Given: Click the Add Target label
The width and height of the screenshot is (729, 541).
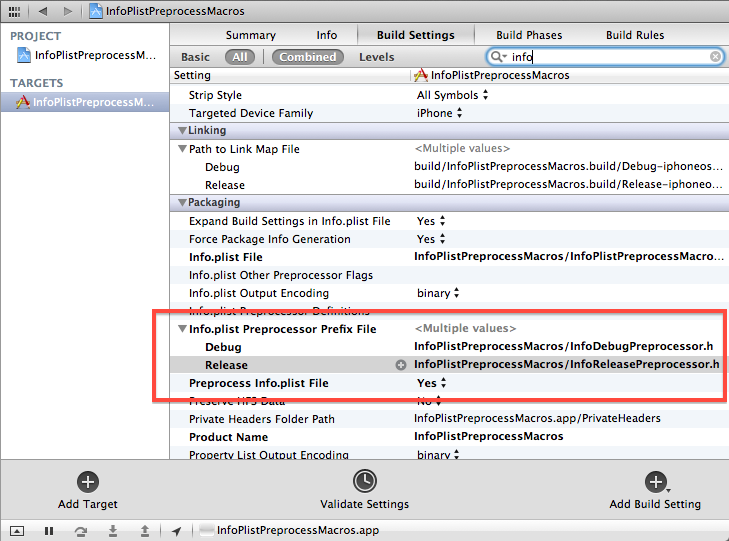Looking at the screenshot, I should (88, 504).
